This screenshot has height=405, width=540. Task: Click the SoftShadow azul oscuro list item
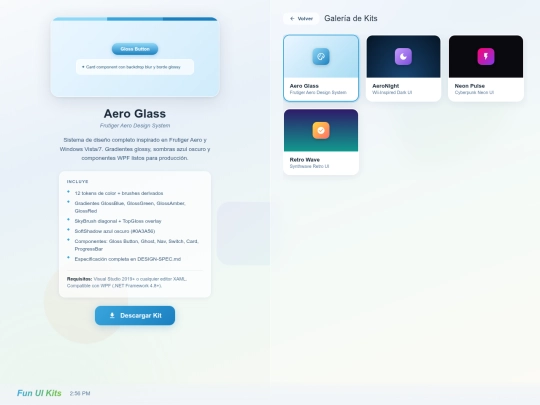tap(115, 231)
